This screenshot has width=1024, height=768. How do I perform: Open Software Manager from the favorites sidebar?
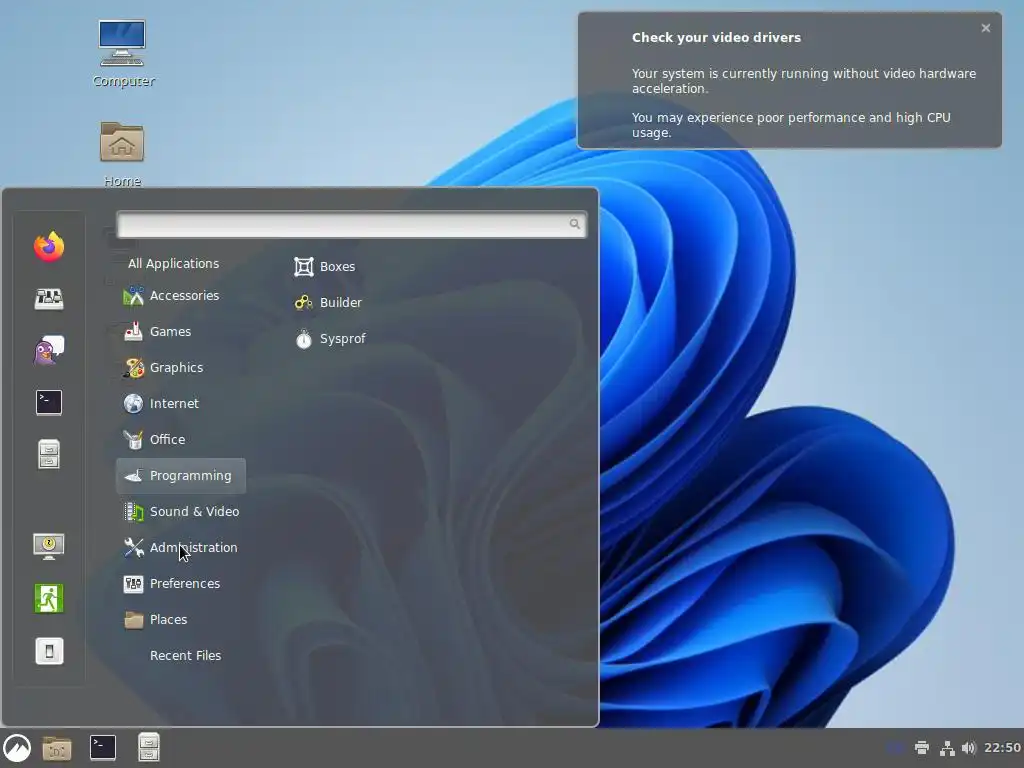click(49, 298)
